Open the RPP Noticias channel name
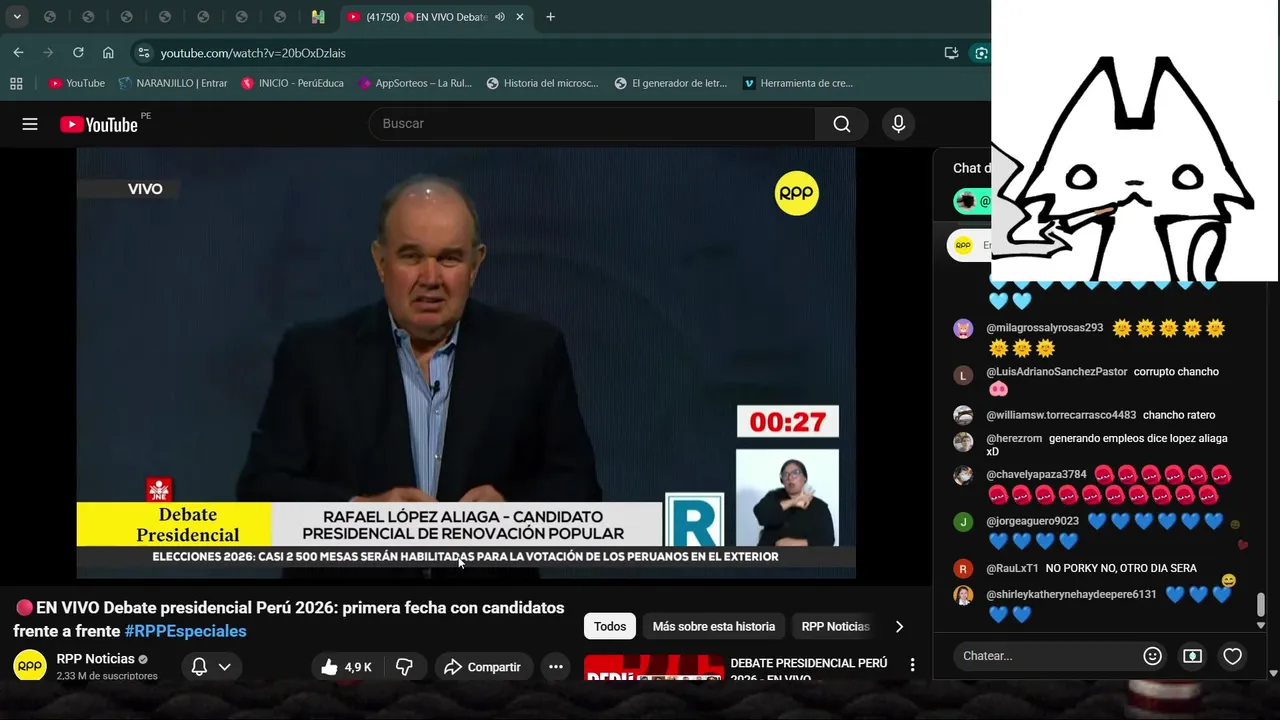The width and height of the screenshot is (1280, 720). (95, 659)
